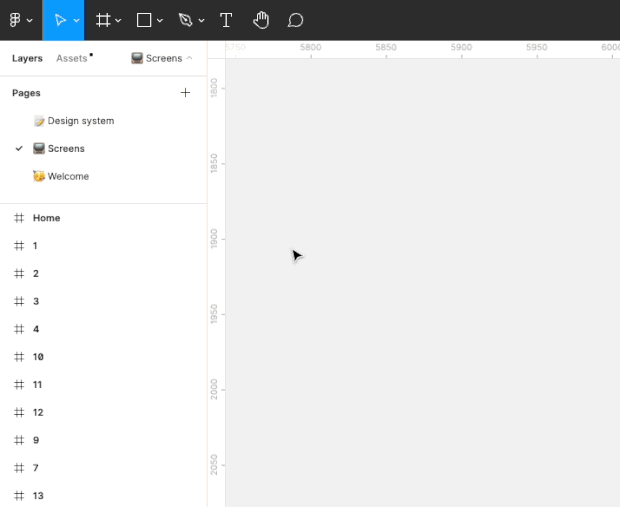Screen dimensions: 620x507
Task: Select the Pen tool
Action: (185, 20)
